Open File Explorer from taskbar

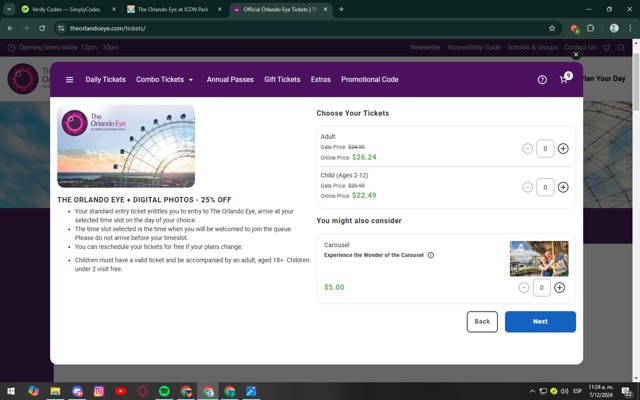55,391
